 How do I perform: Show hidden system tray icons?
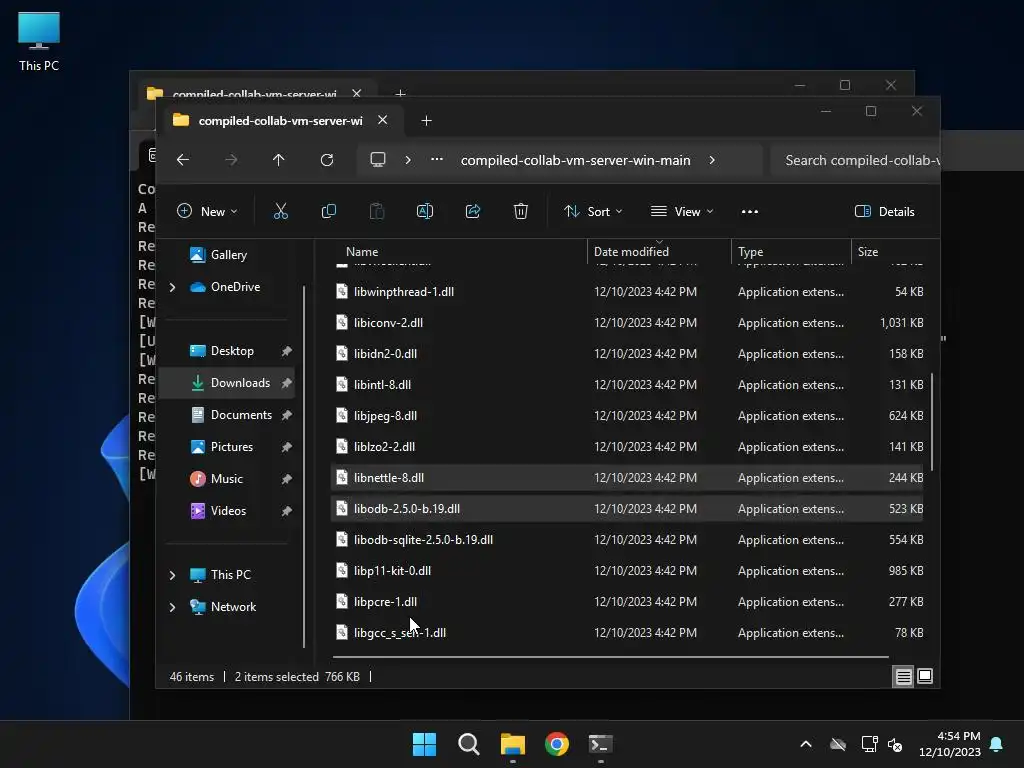[806, 744]
